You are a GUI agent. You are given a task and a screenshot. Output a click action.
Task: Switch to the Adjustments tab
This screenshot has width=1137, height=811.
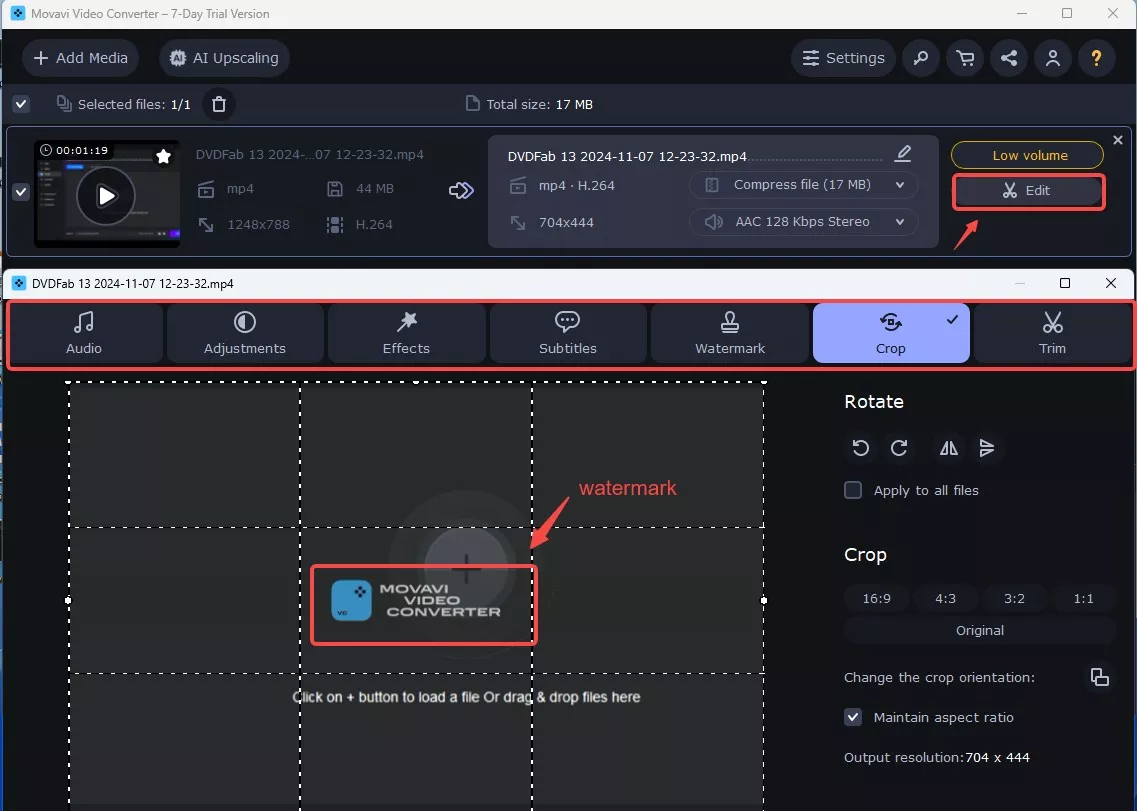245,333
